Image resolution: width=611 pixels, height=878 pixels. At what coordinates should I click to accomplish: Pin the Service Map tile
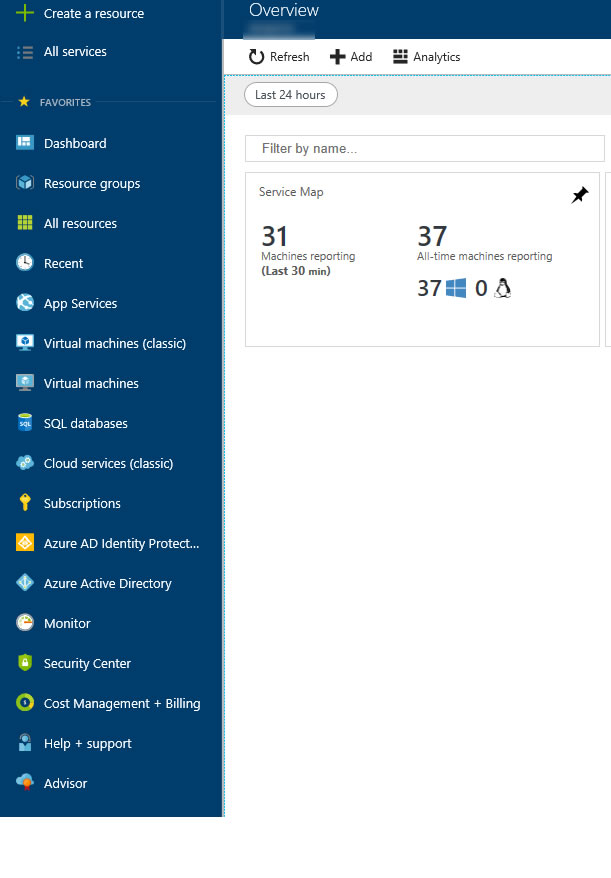[x=580, y=196]
